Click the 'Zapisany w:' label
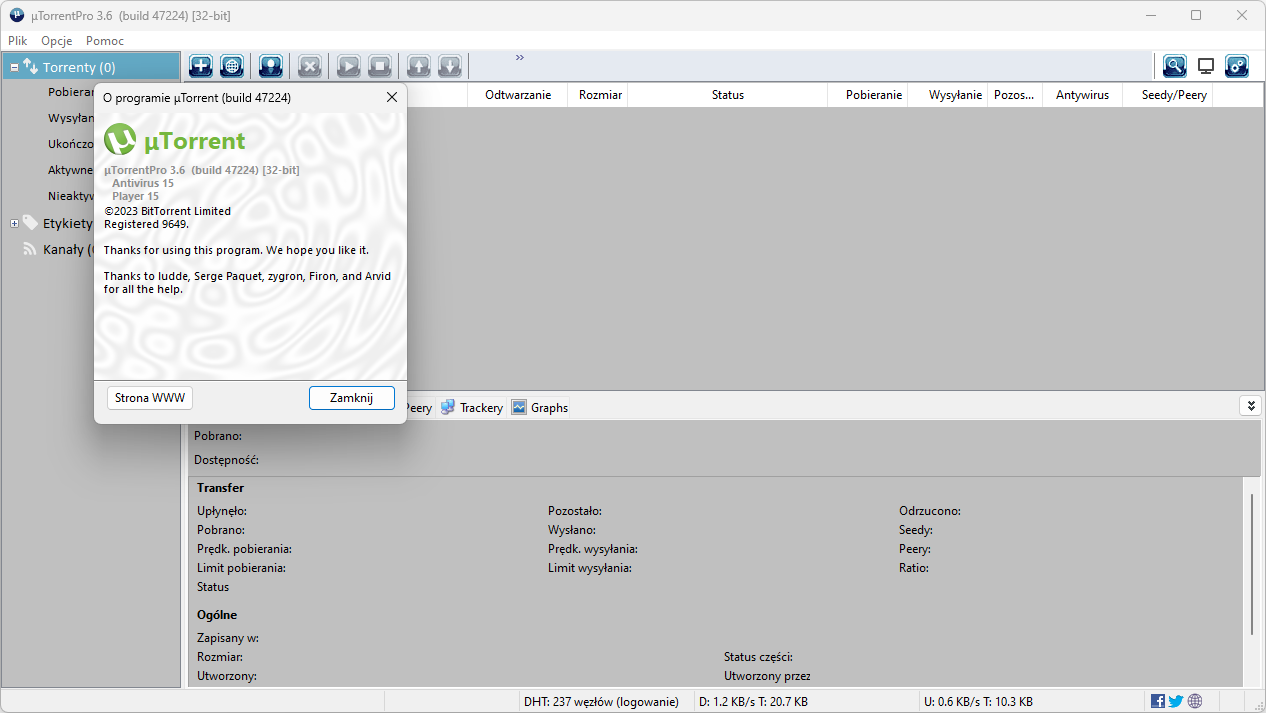 [x=228, y=638]
